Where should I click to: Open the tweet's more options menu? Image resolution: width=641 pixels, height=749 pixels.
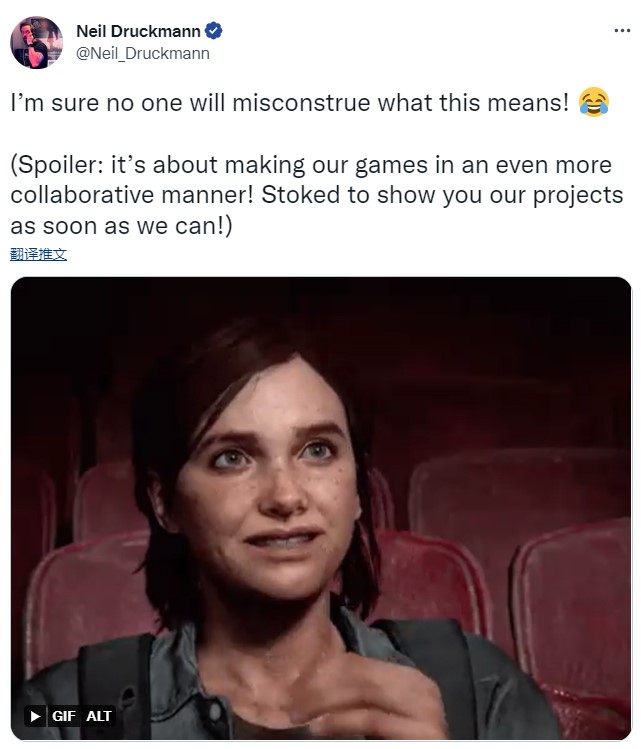621,30
